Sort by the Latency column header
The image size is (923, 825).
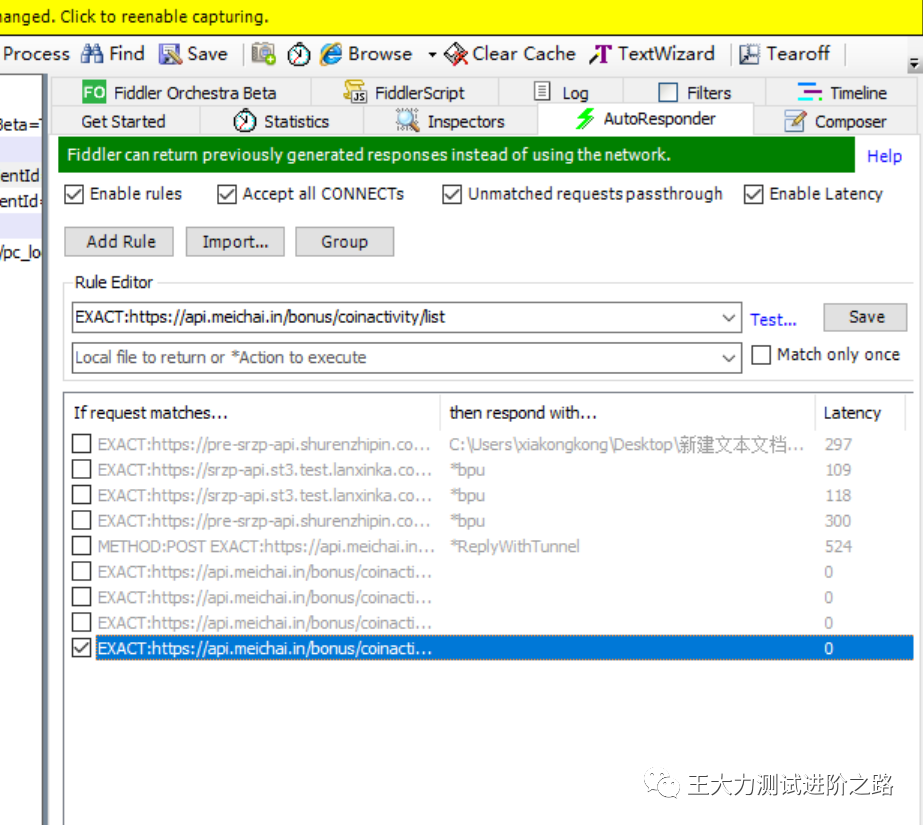click(x=860, y=413)
